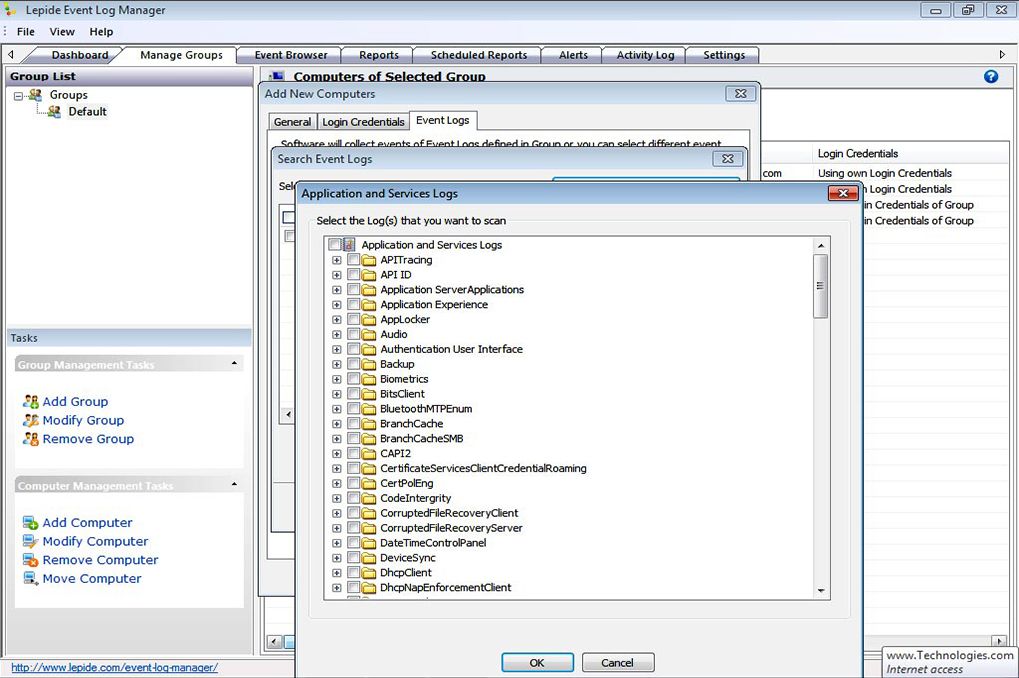Open the lepide.com event-log-manager link
The height and width of the screenshot is (678, 1019).
click(x=114, y=668)
